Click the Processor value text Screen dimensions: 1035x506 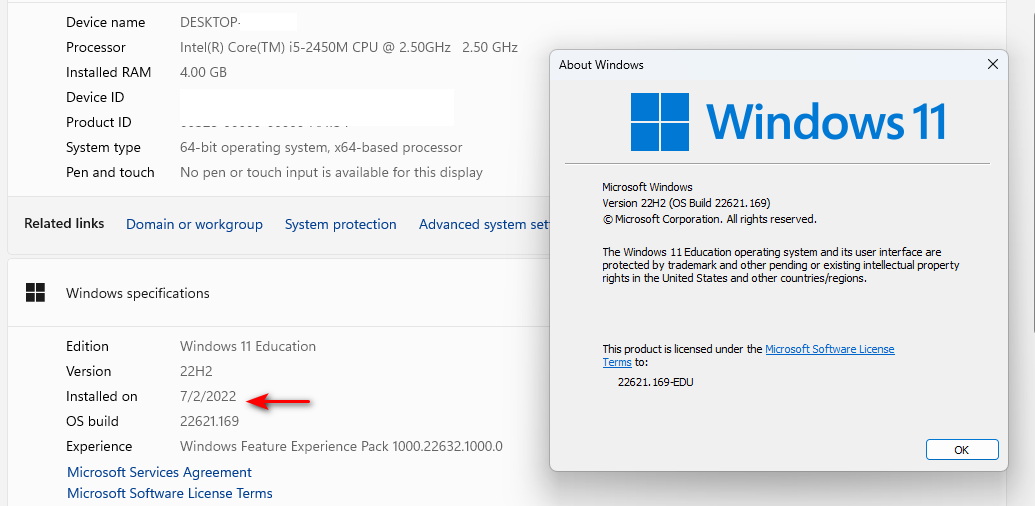pos(349,47)
